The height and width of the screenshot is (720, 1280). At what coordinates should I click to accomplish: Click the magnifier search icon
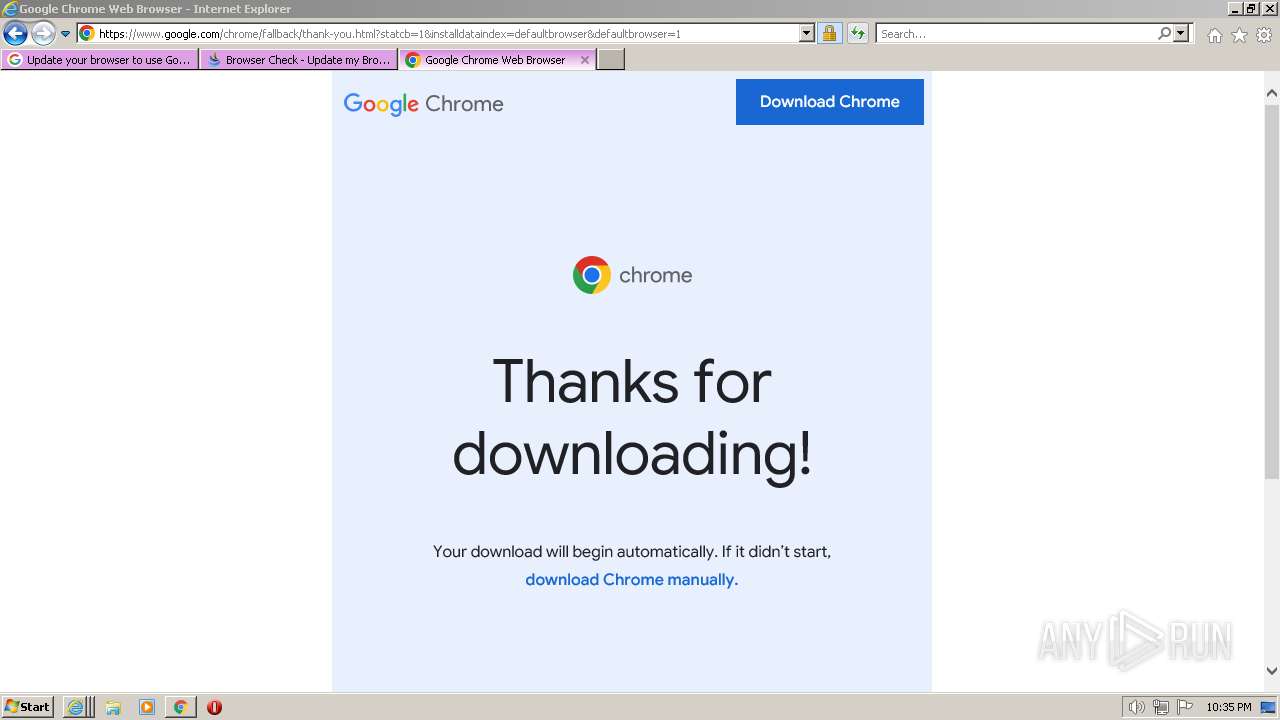pyautogui.click(x=1164, y=33)
